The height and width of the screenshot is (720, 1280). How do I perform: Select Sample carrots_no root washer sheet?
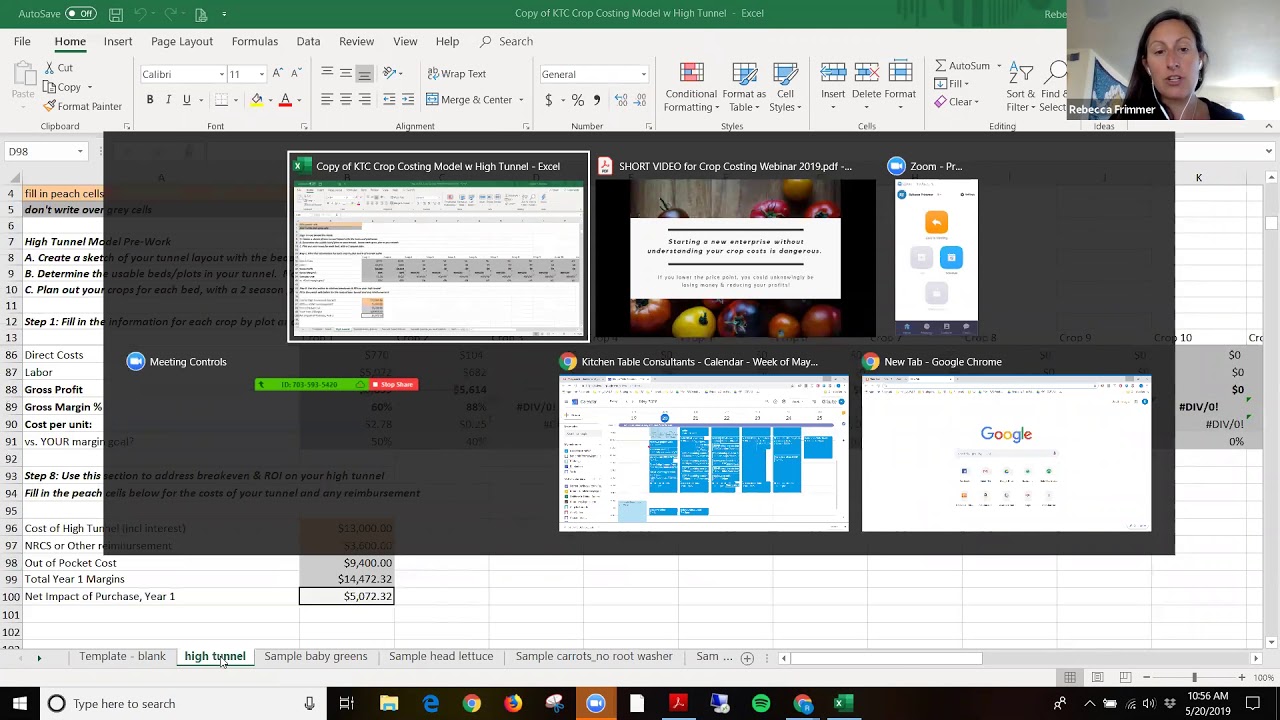[594, 657]
